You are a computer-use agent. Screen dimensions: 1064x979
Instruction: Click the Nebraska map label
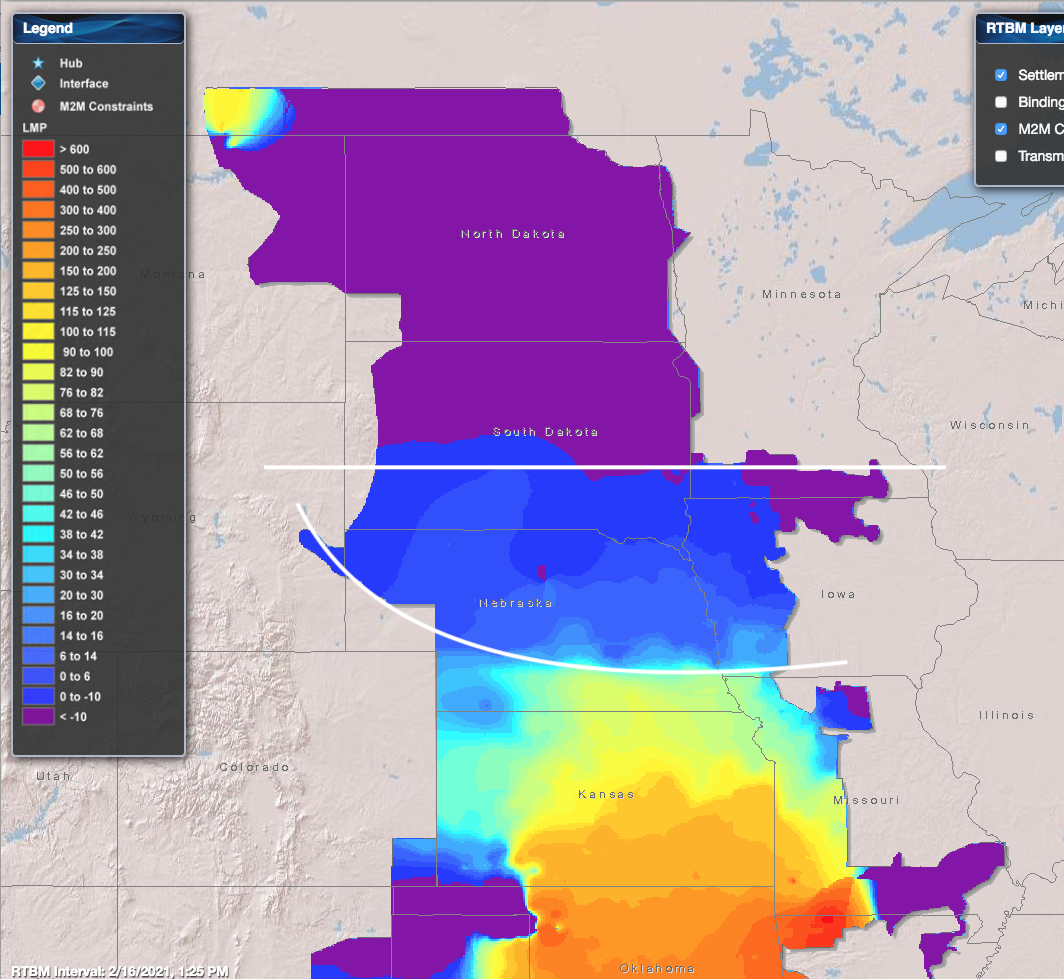(x=516, y=603)
